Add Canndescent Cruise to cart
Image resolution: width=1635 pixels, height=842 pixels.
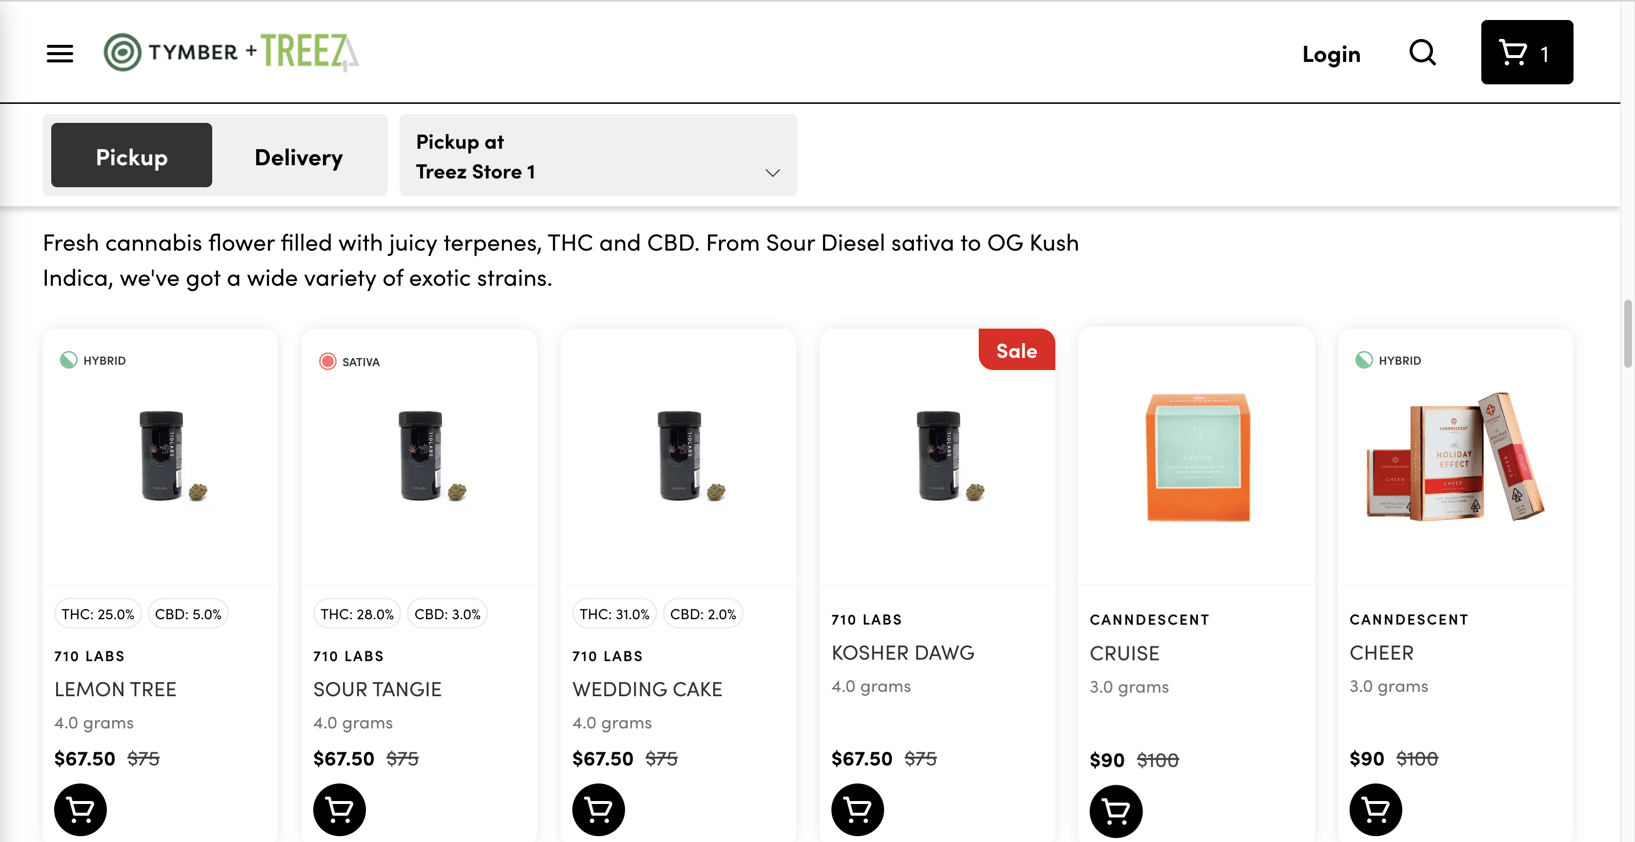click(1116, 811)
